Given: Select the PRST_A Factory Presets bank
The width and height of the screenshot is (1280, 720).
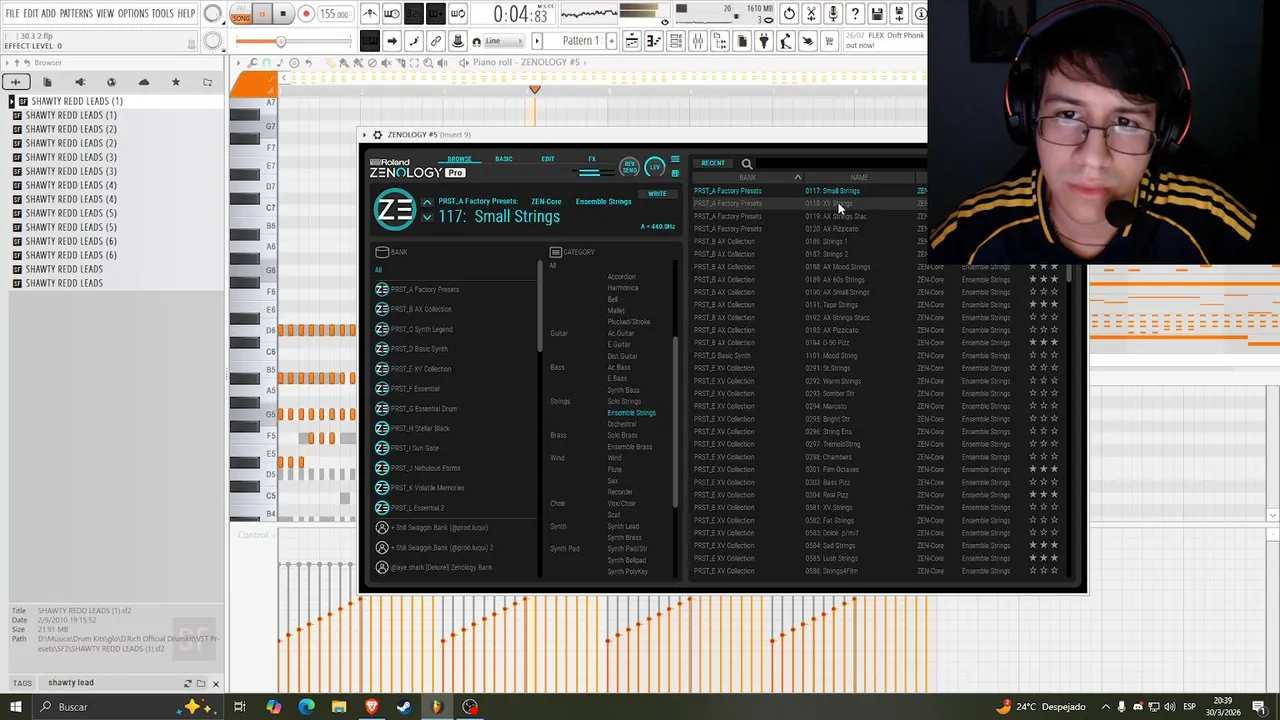Looking at the screenshot, I should [x=425, y=289].
